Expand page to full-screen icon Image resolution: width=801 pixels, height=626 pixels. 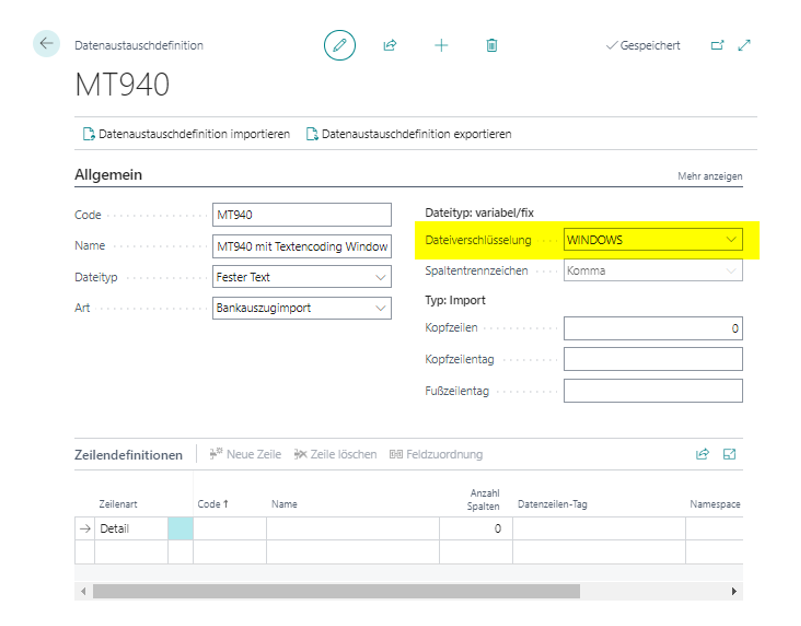[744, 45]
